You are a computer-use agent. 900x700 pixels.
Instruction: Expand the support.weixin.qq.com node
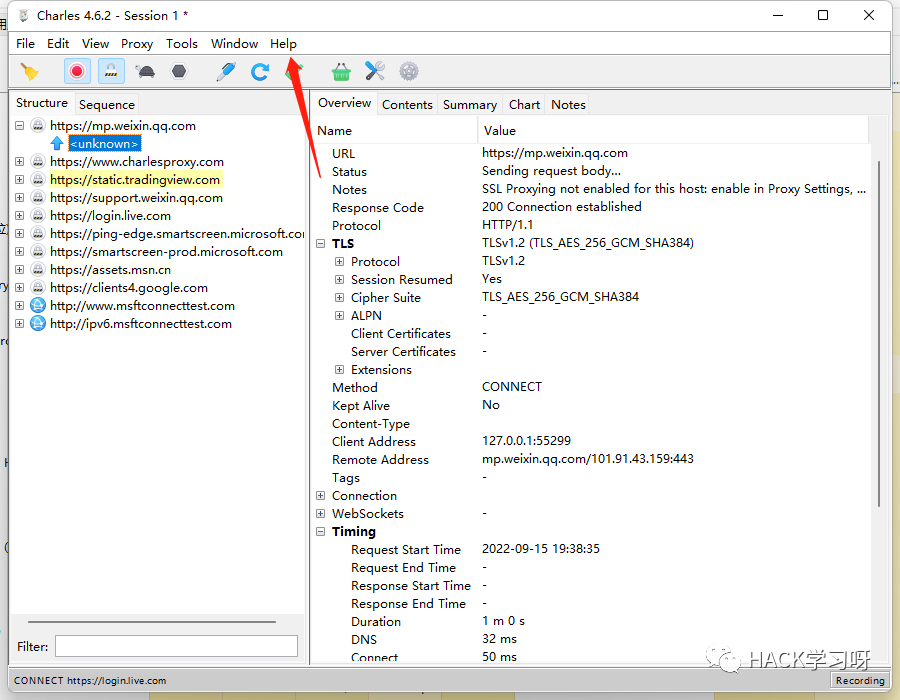20,197
